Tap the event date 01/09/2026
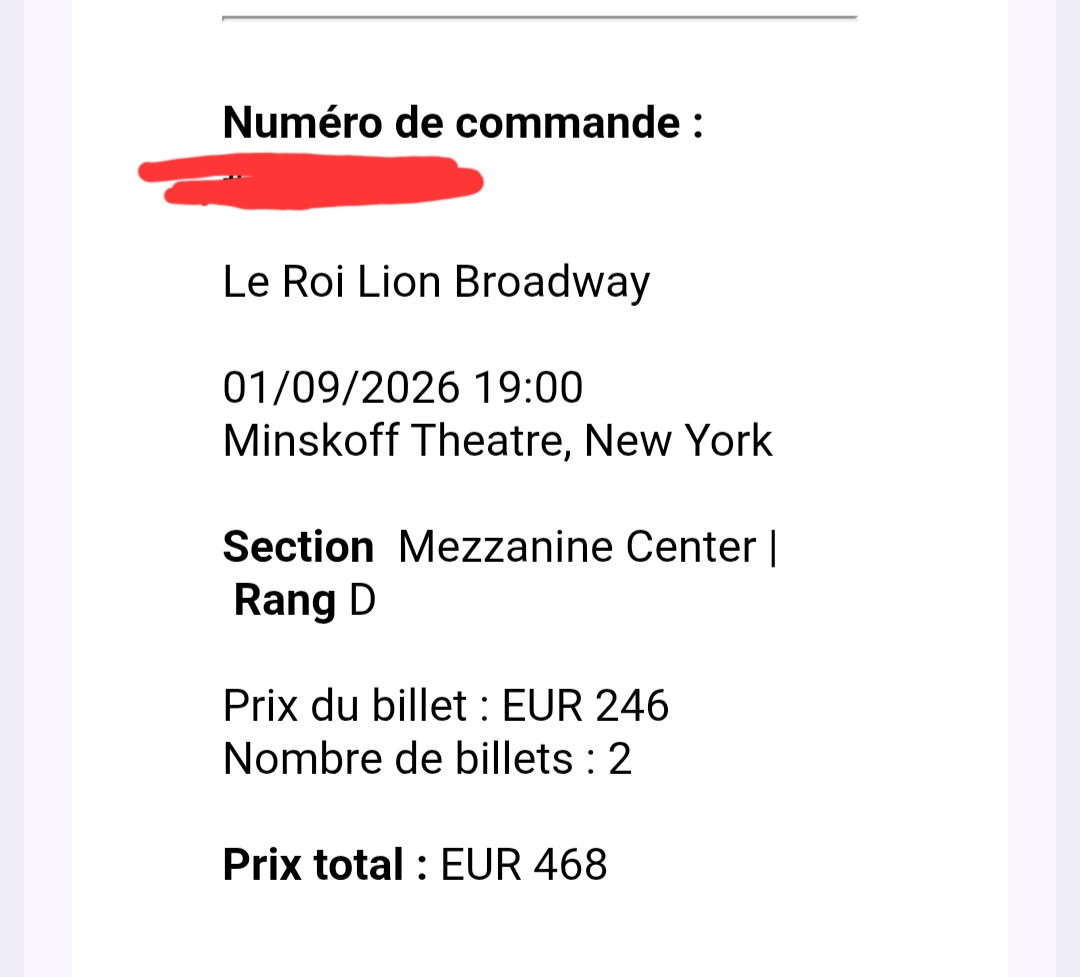Viewport: 1080px width, 977px height. click(340, 388)
